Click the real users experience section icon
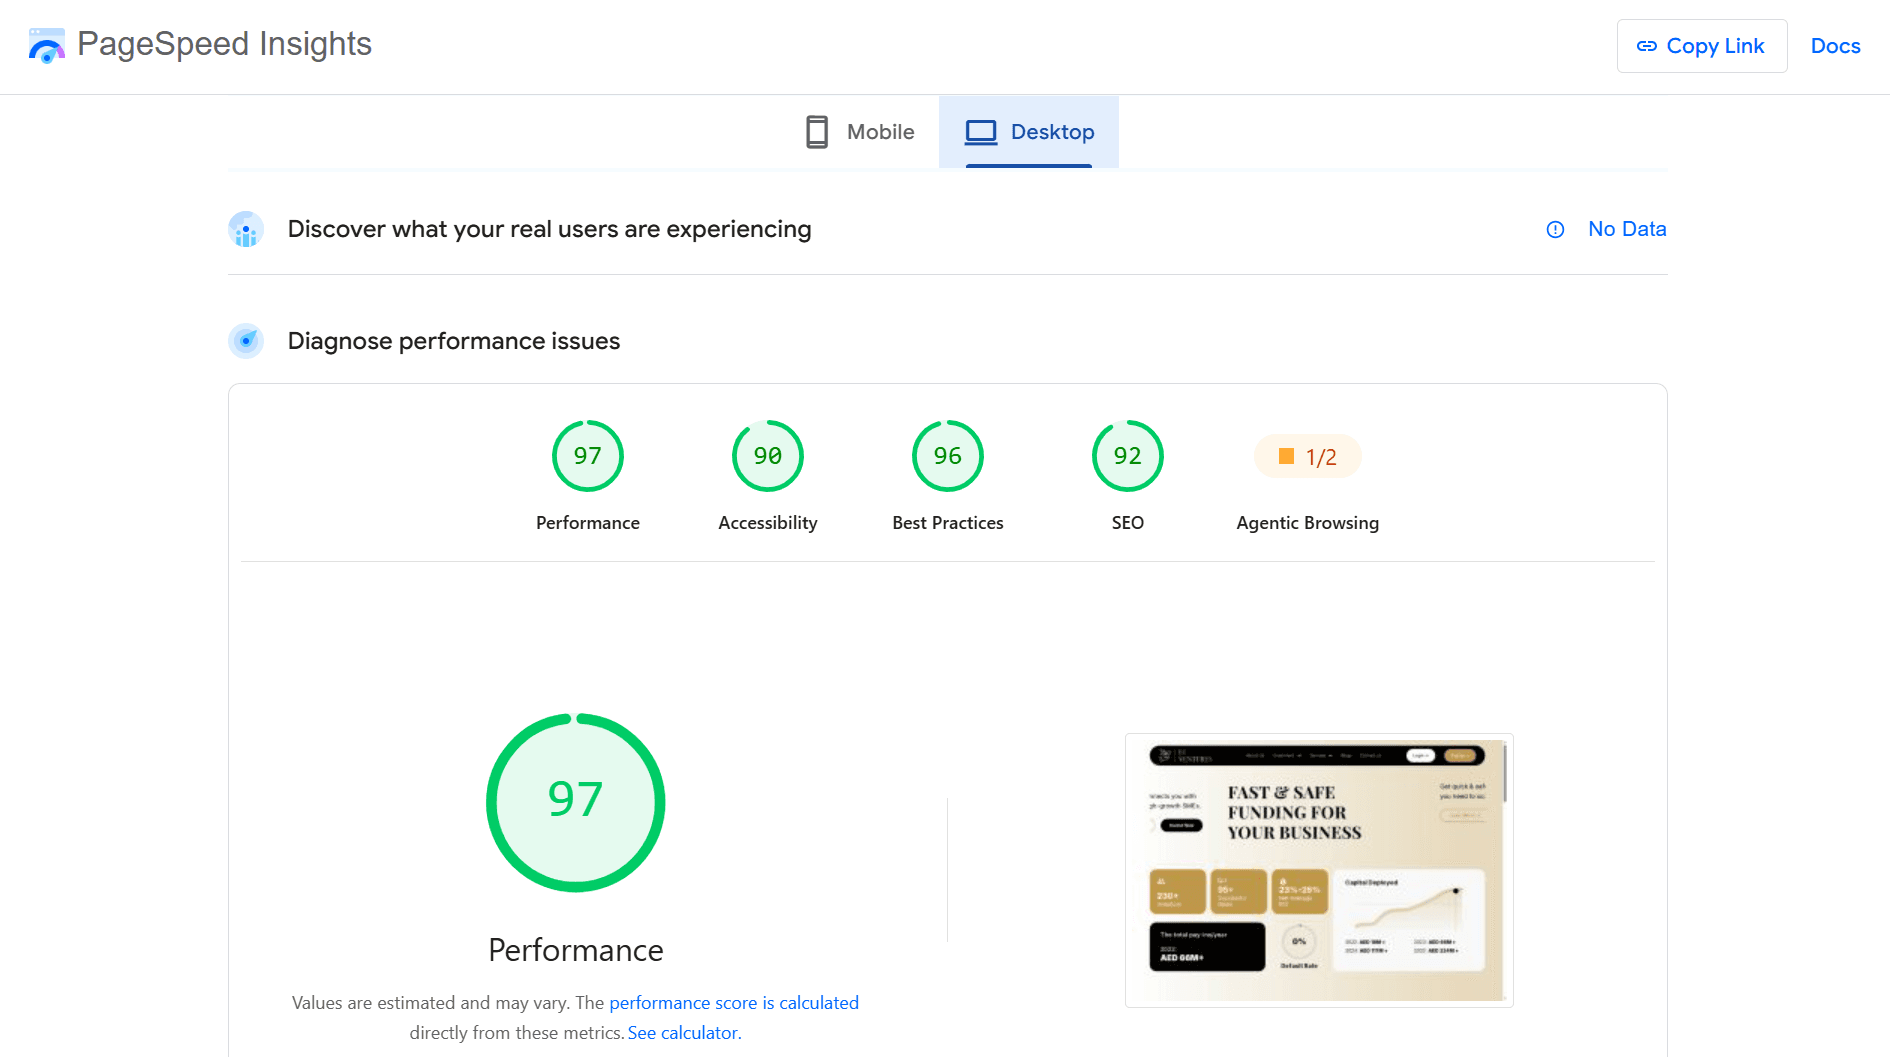This screenshot has width=1890, height=1057. (246, 229)
